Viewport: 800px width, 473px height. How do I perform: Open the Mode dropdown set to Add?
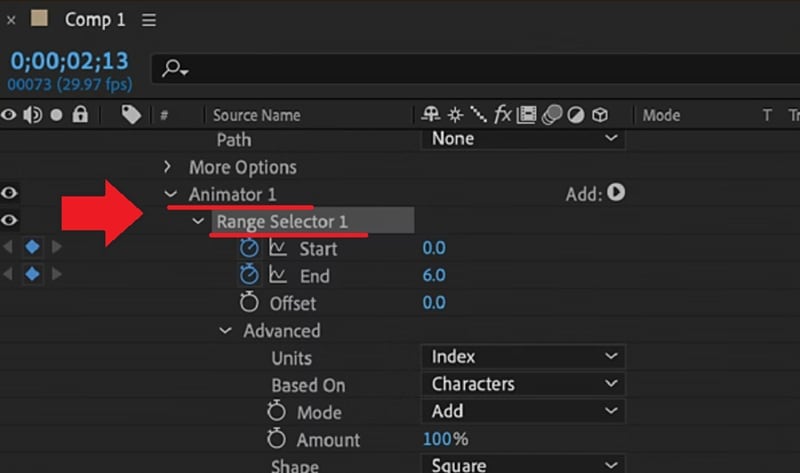coord(523,411)
